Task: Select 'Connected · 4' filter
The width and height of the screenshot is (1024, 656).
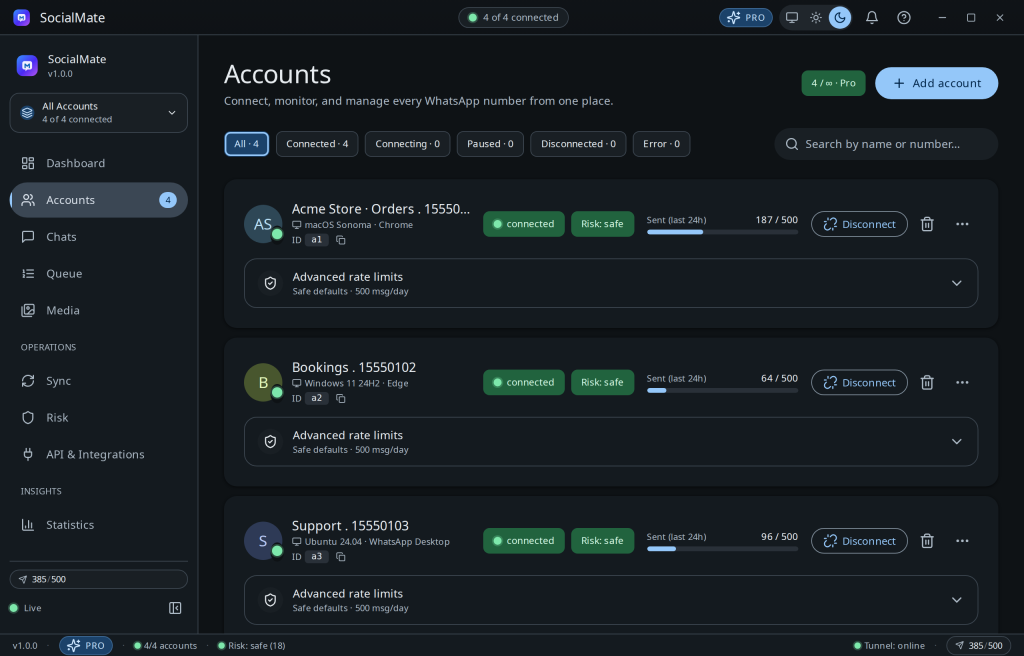Action: [x=317, y=144]
